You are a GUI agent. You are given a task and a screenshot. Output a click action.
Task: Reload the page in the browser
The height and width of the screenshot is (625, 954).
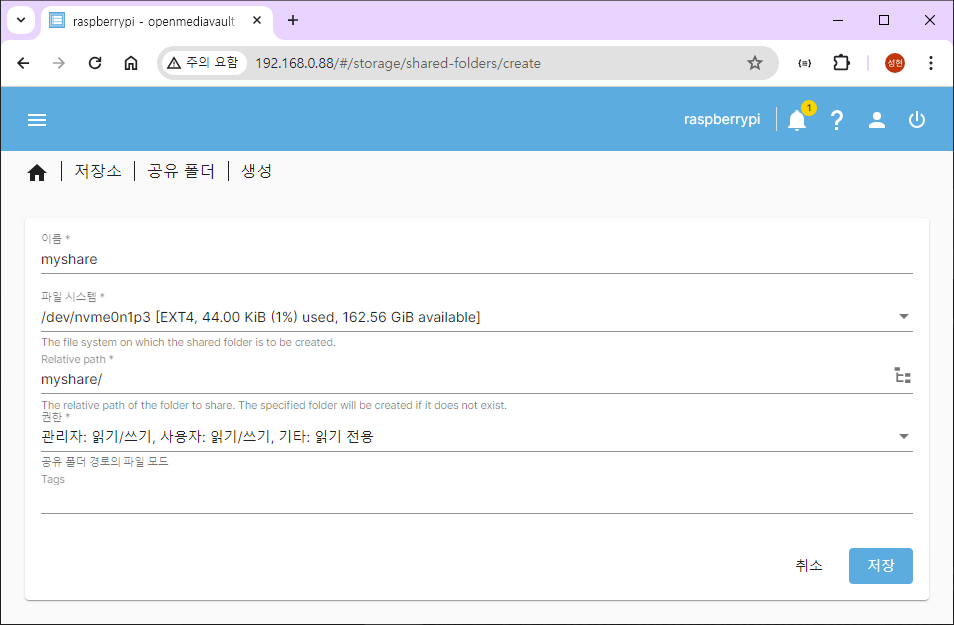95,63
